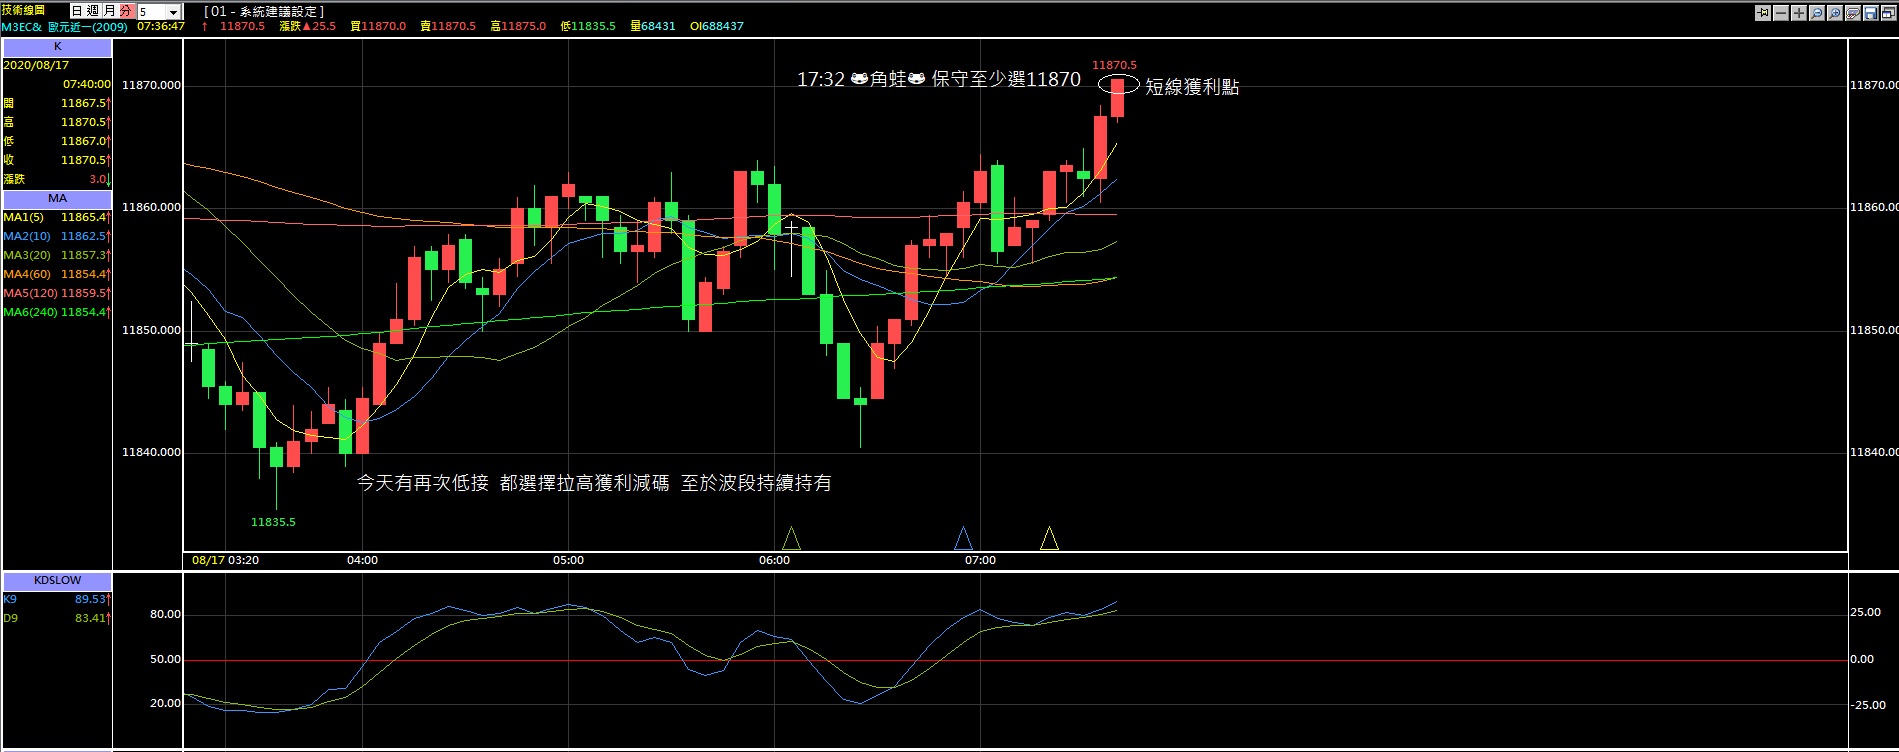Viewport: 1899px width, 752px height.
Task: Click the MA5(120) 11859.5 row
Action: coord(57,293)
